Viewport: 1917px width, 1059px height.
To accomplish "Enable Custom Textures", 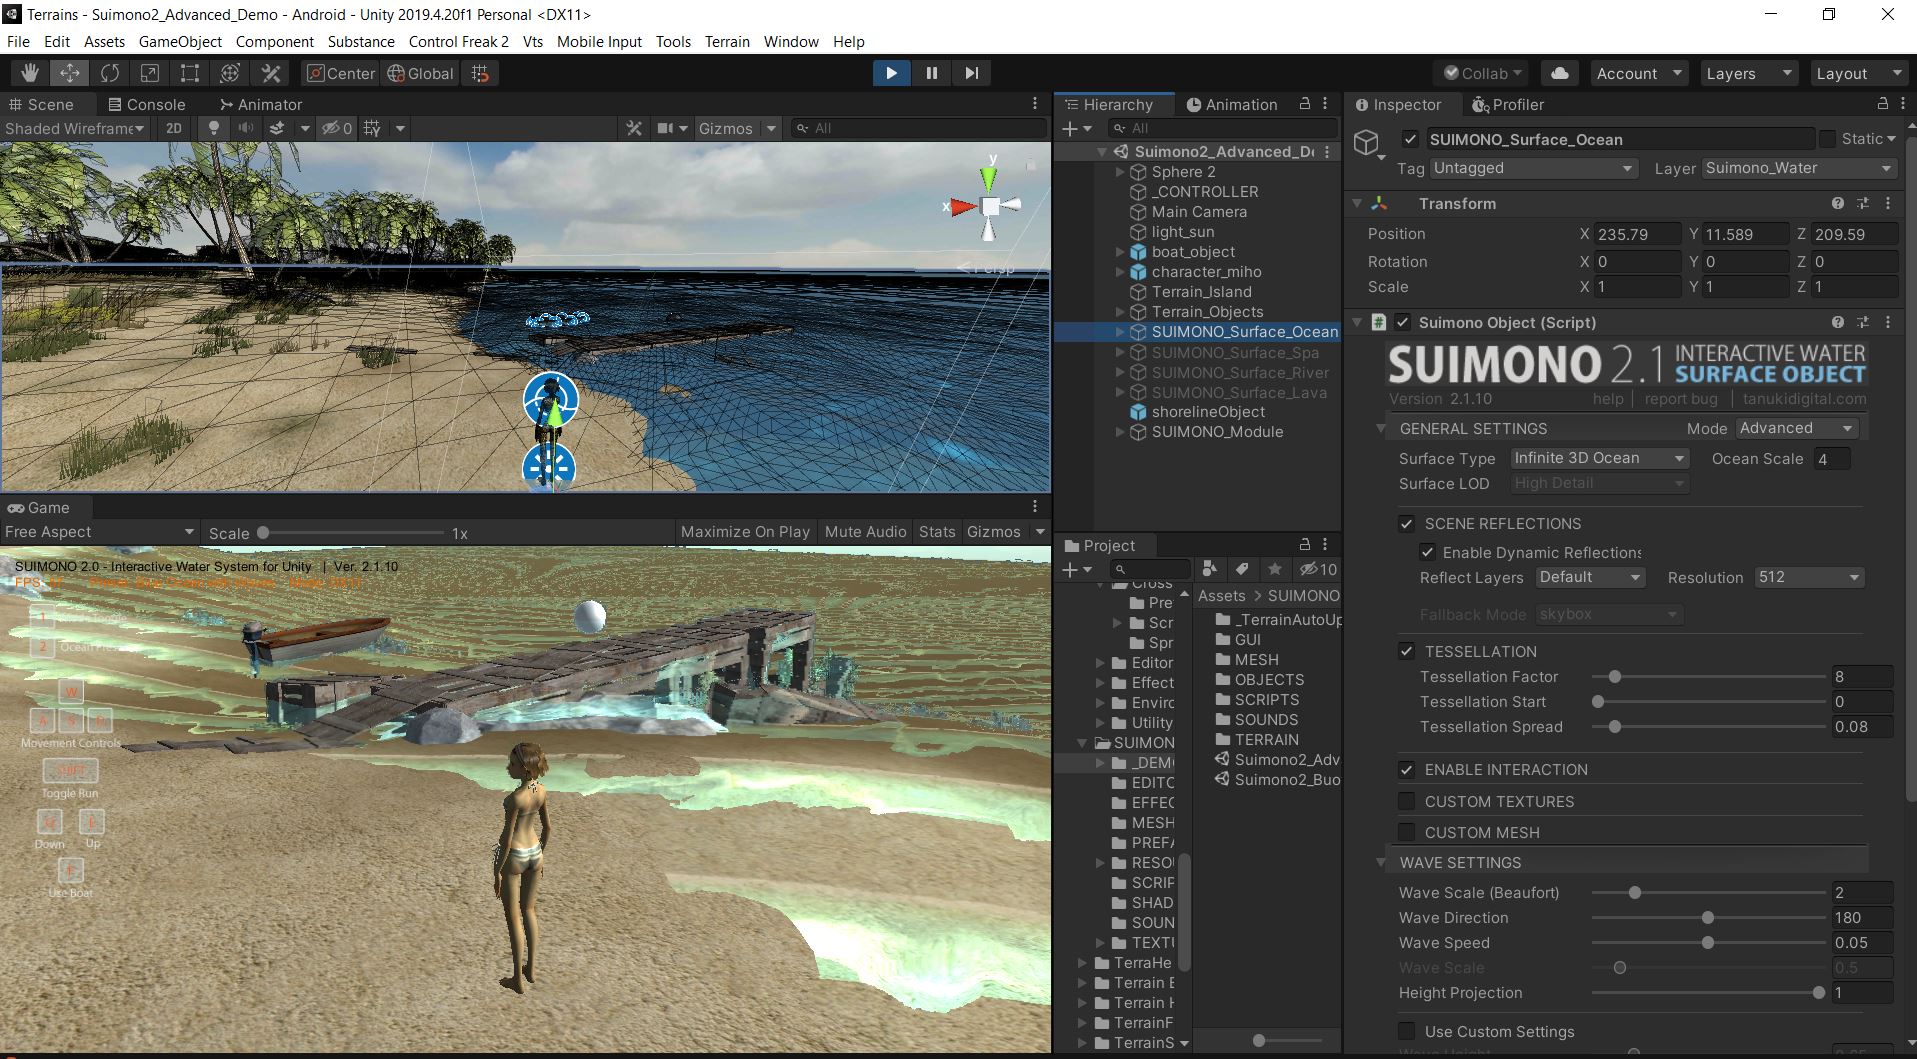I will tap(1406, 801).
